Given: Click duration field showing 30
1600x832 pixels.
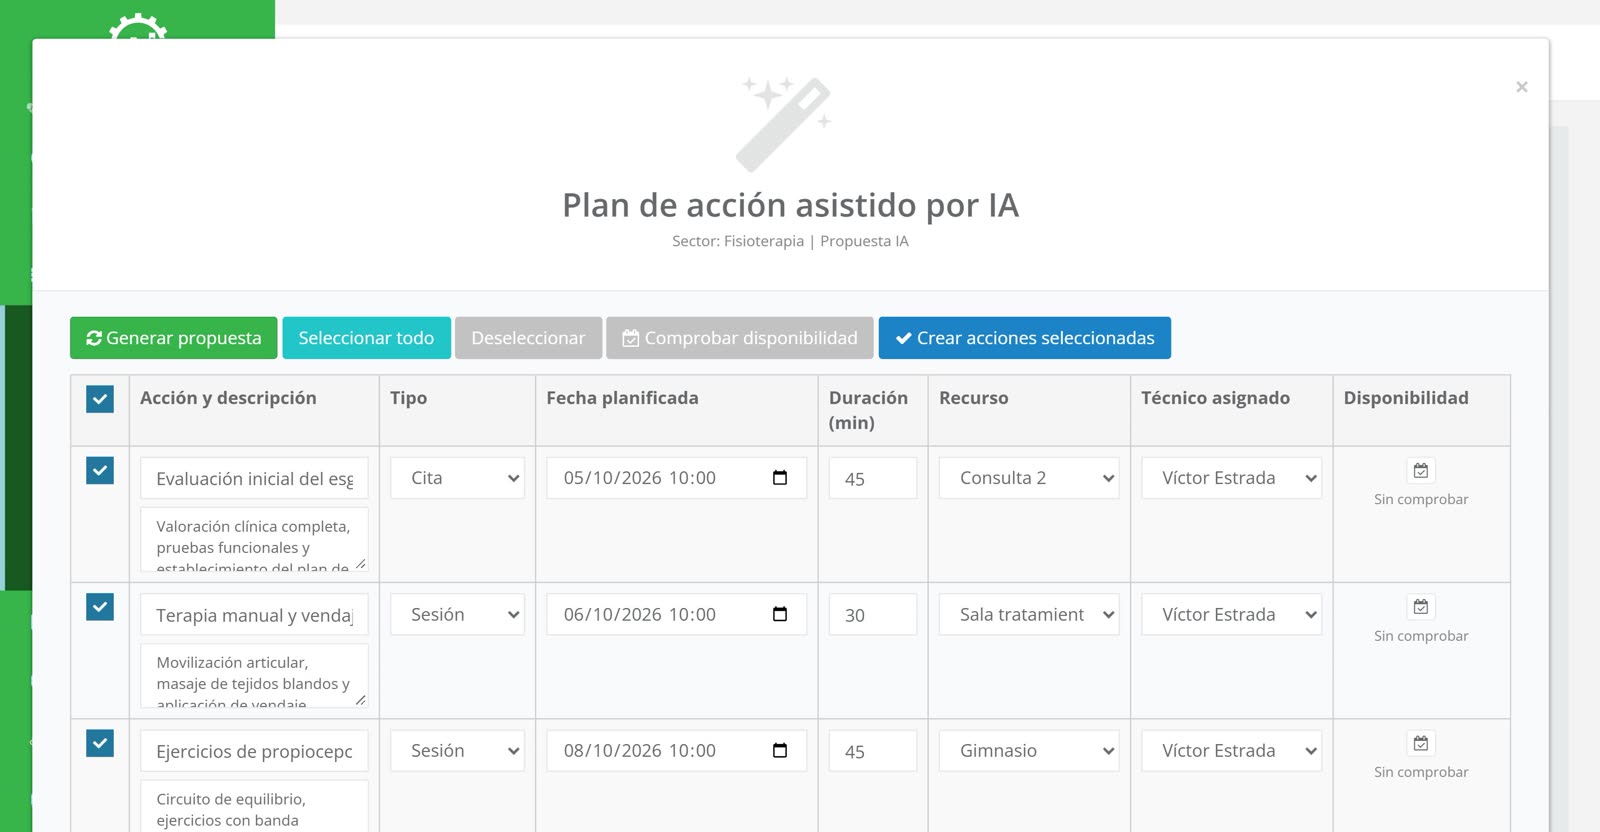Looking at the screenshot, I should pos(873,615).
